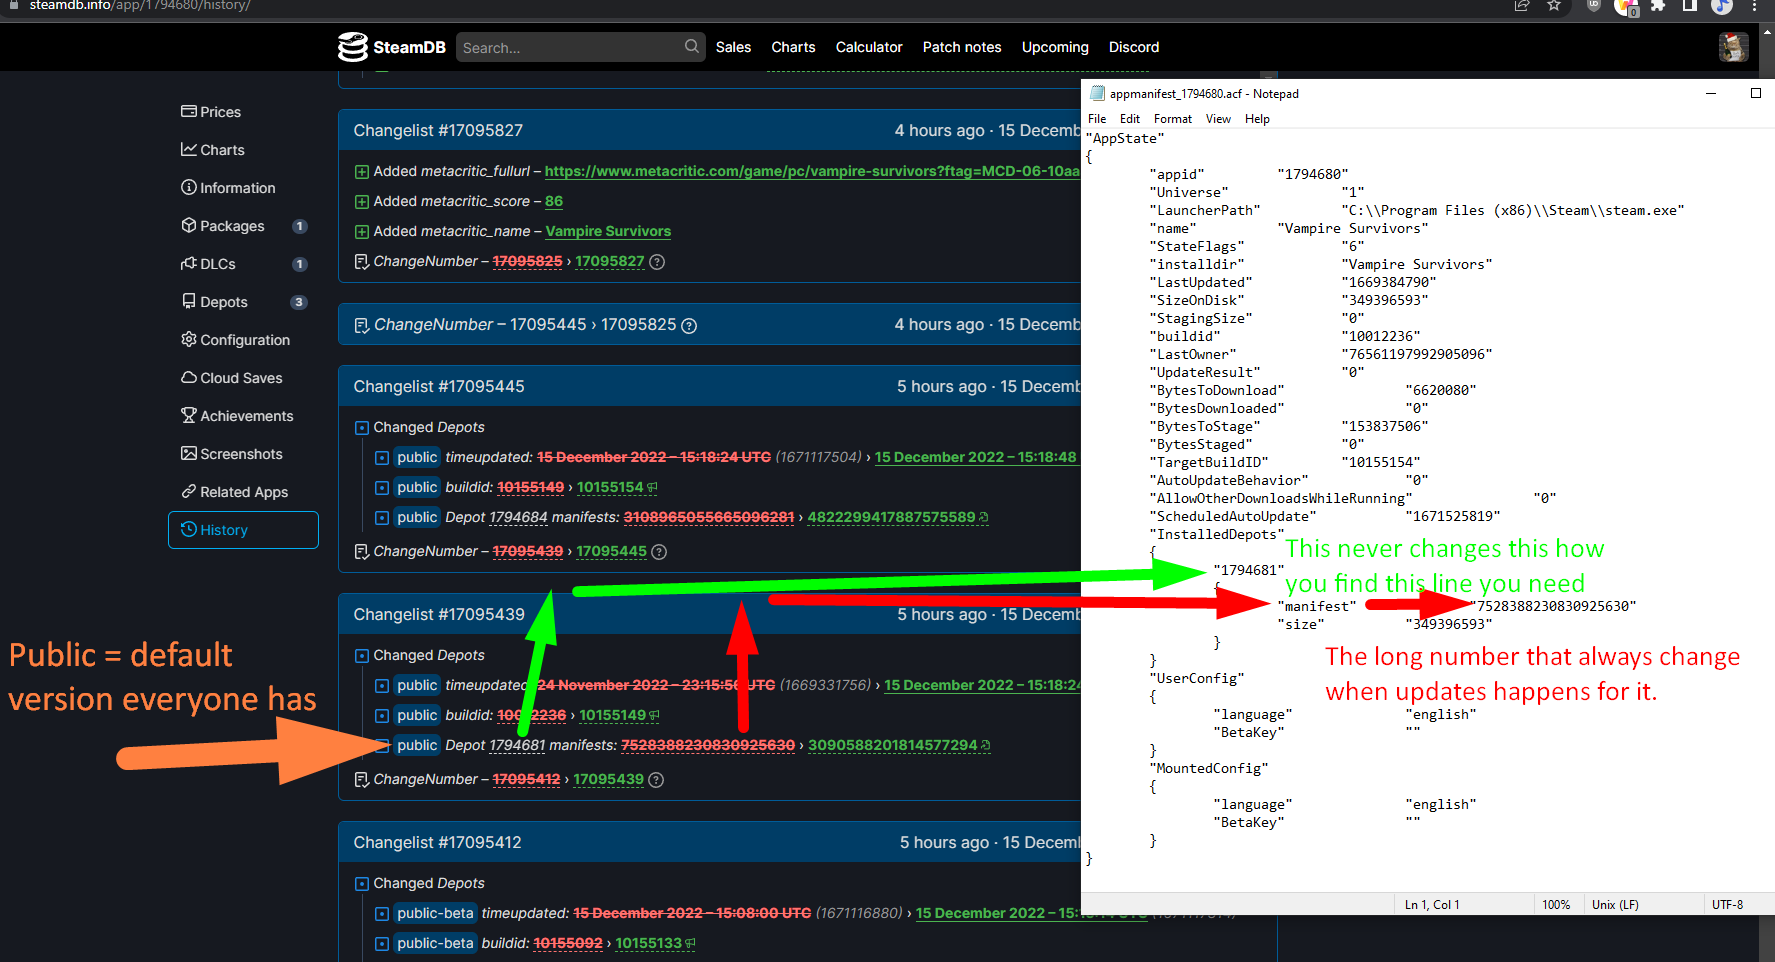This screenshot has height=962, width=1775.
Task: Open Calculator in the top navigation
Action: (869, 47)
